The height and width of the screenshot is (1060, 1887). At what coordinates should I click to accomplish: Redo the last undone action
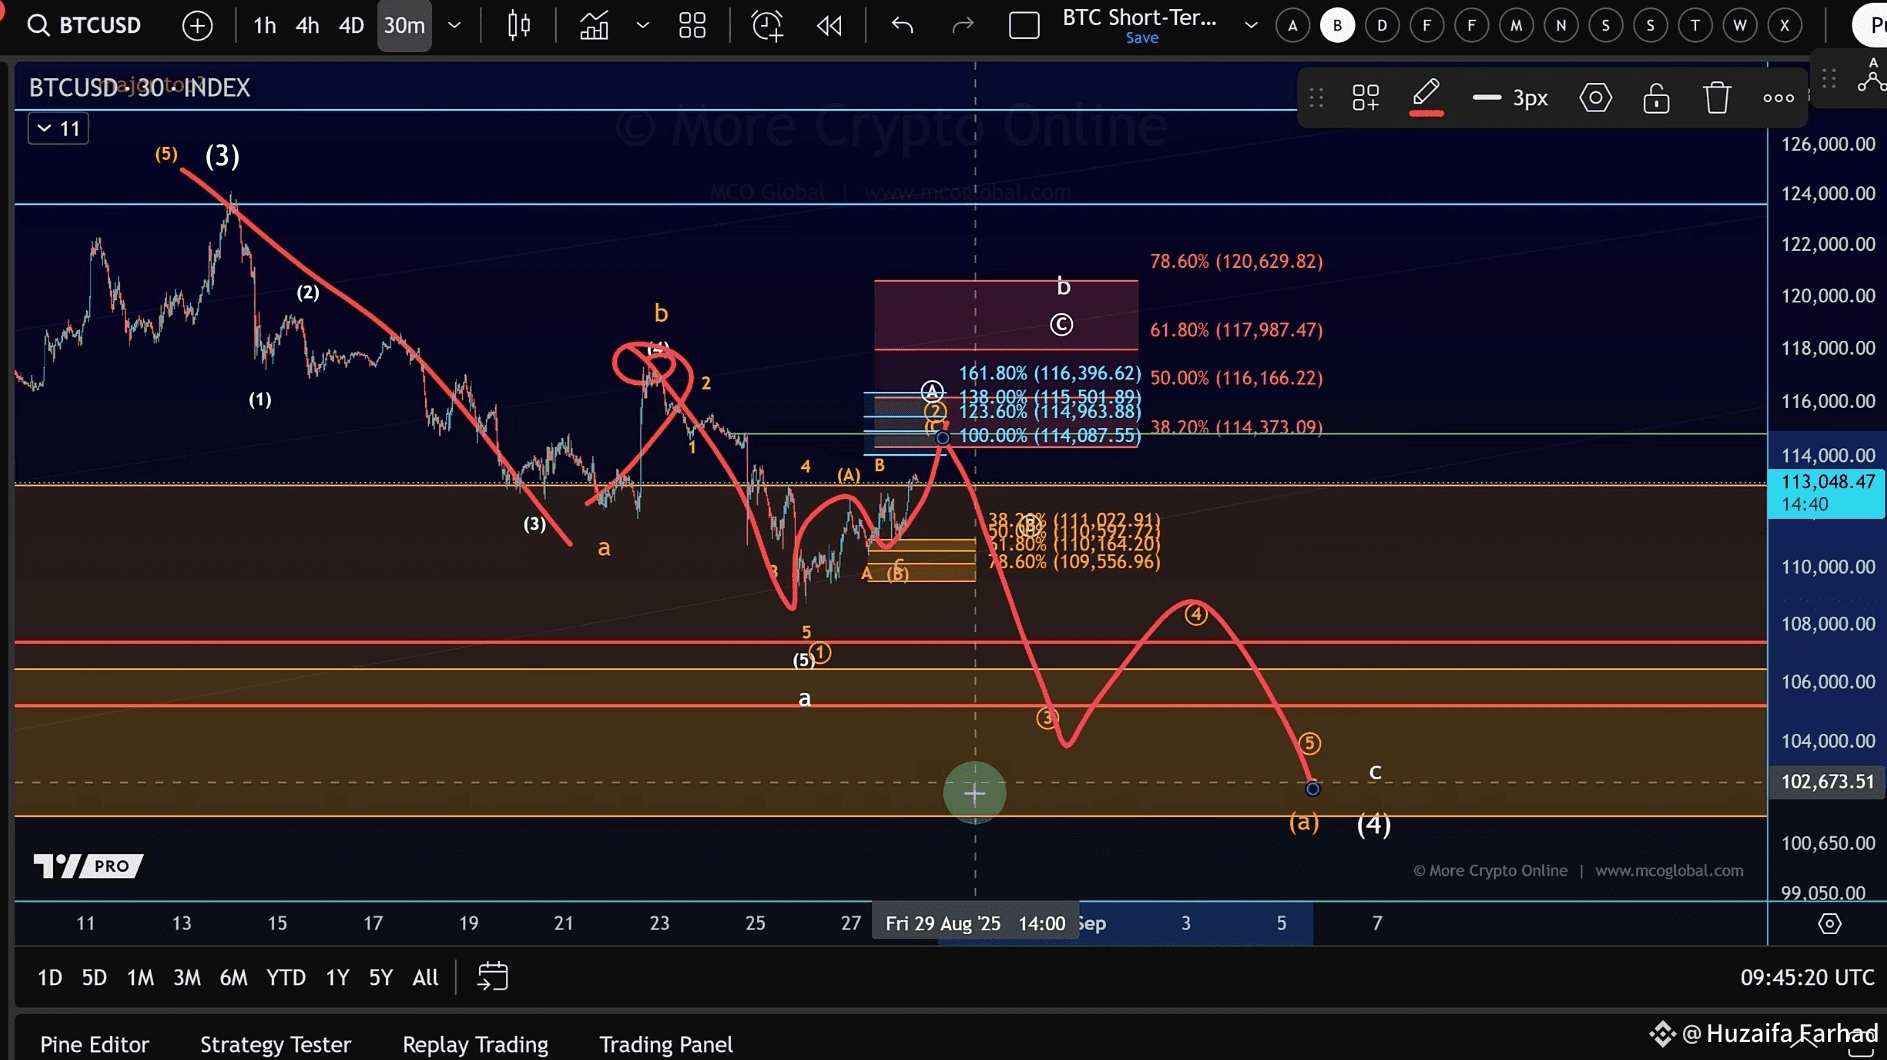[962, 25]
